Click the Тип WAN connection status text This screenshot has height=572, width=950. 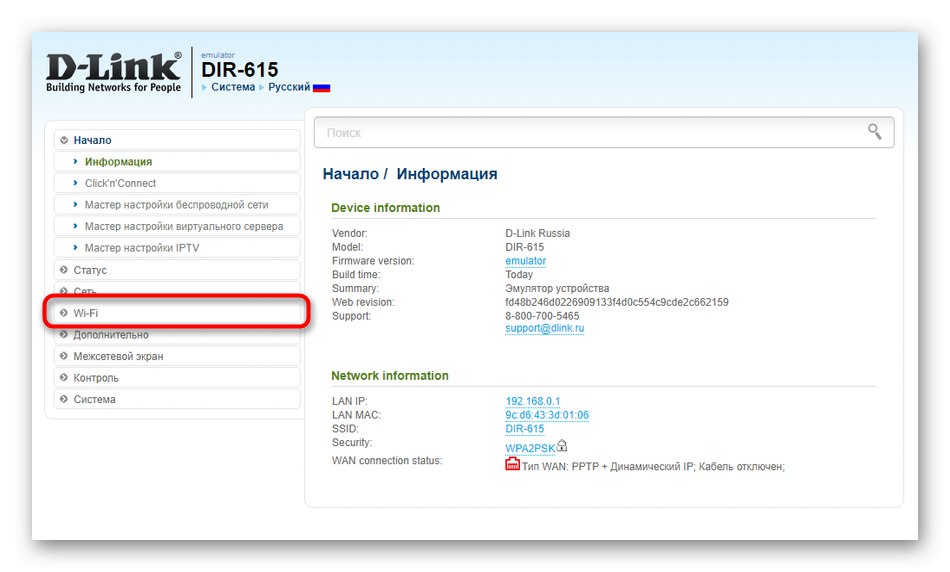(653, 467)
